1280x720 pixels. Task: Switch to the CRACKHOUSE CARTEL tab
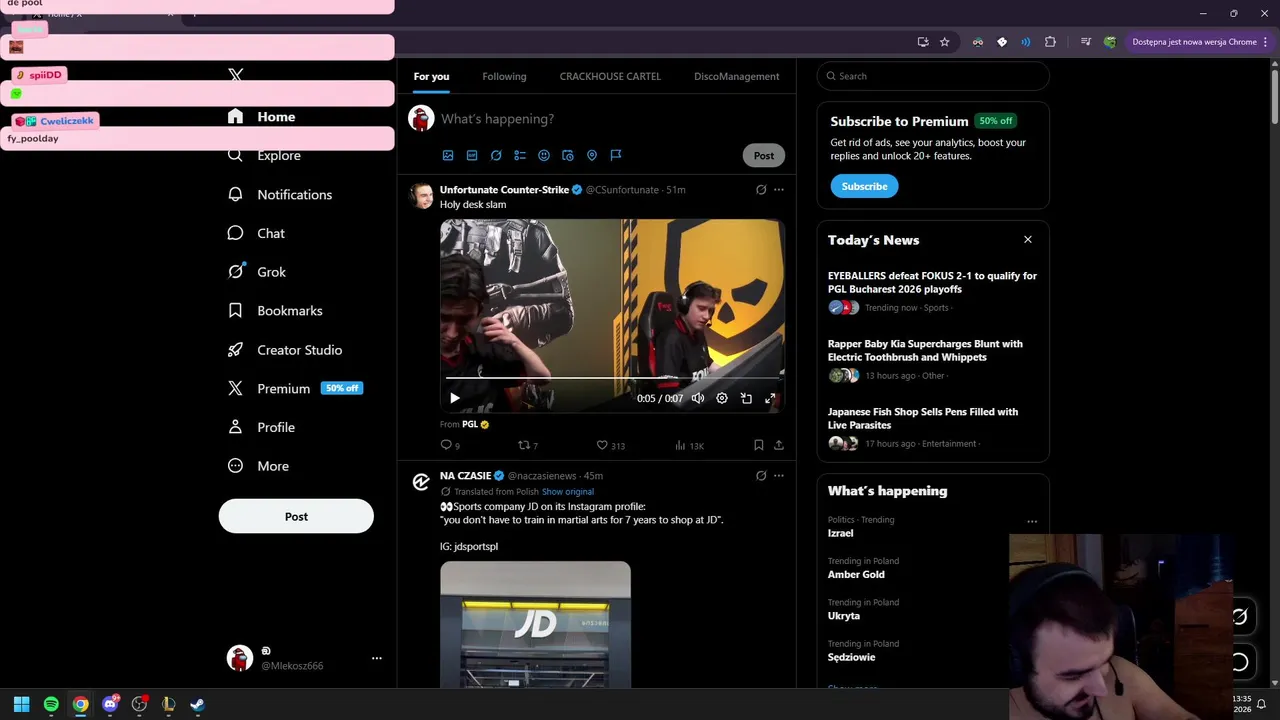click(x=610, y=76)
